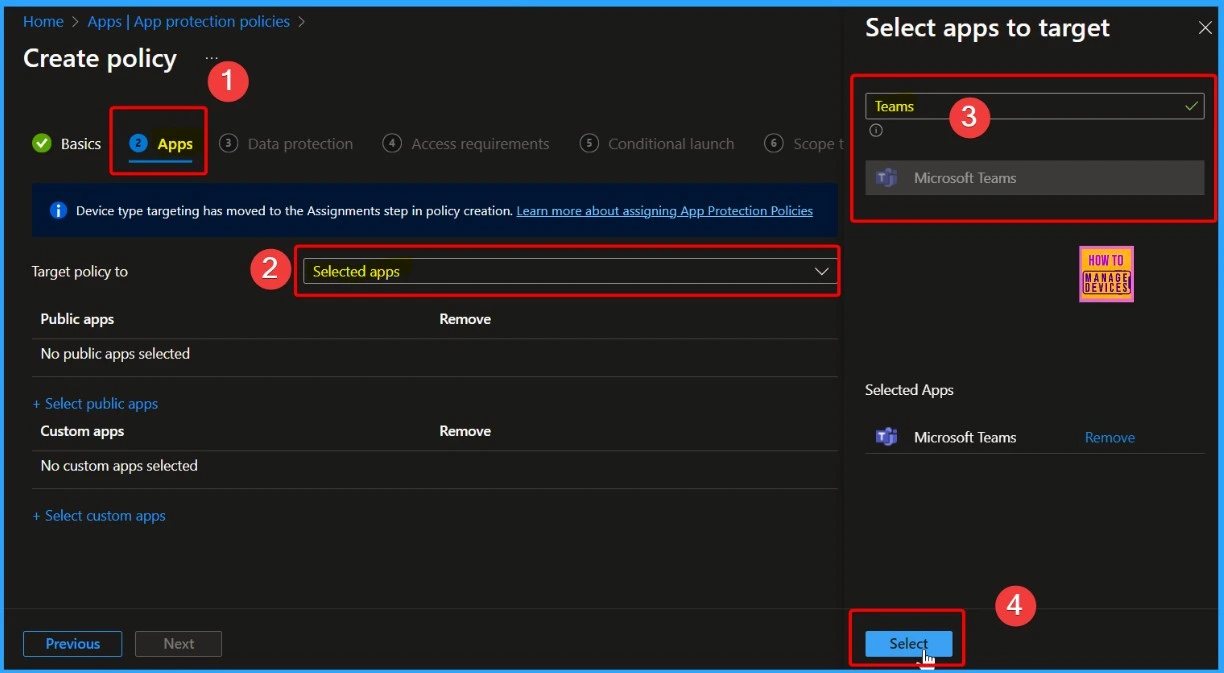Click the info icon below the search field
The image size is (1224, 673).
(x=876, y=130)
